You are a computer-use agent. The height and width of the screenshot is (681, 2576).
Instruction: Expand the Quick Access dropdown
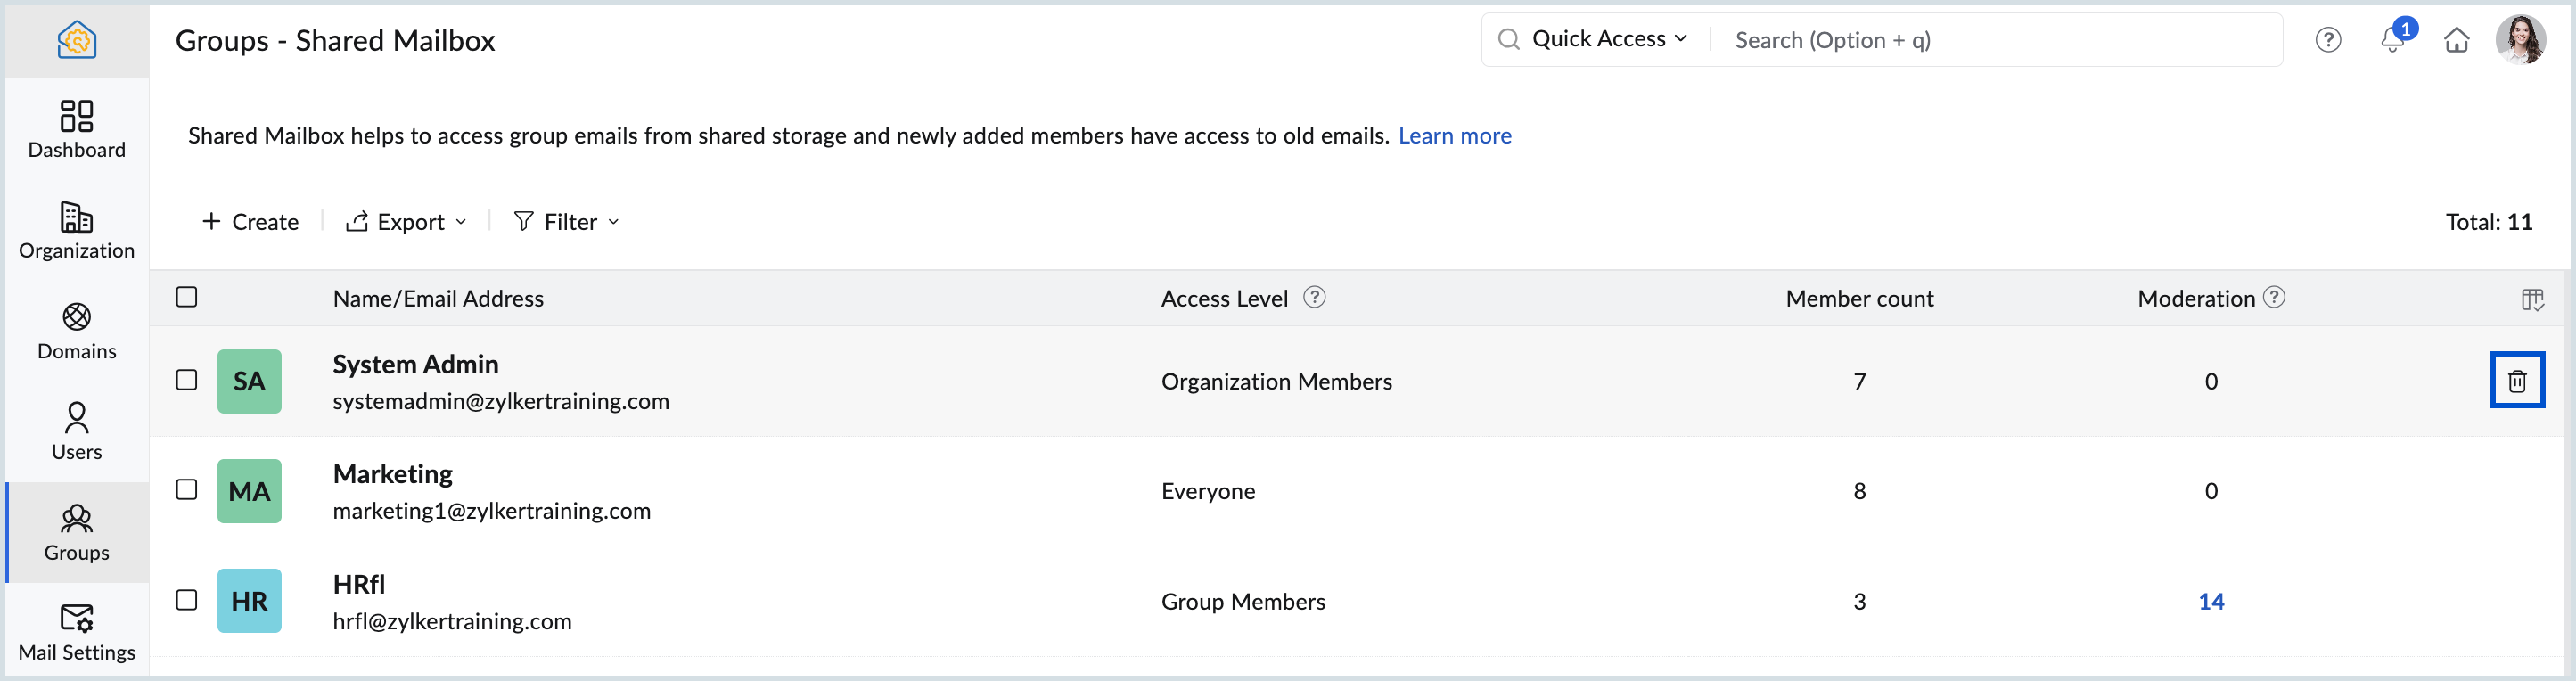pyautogui.click(x=1609, y=39)
